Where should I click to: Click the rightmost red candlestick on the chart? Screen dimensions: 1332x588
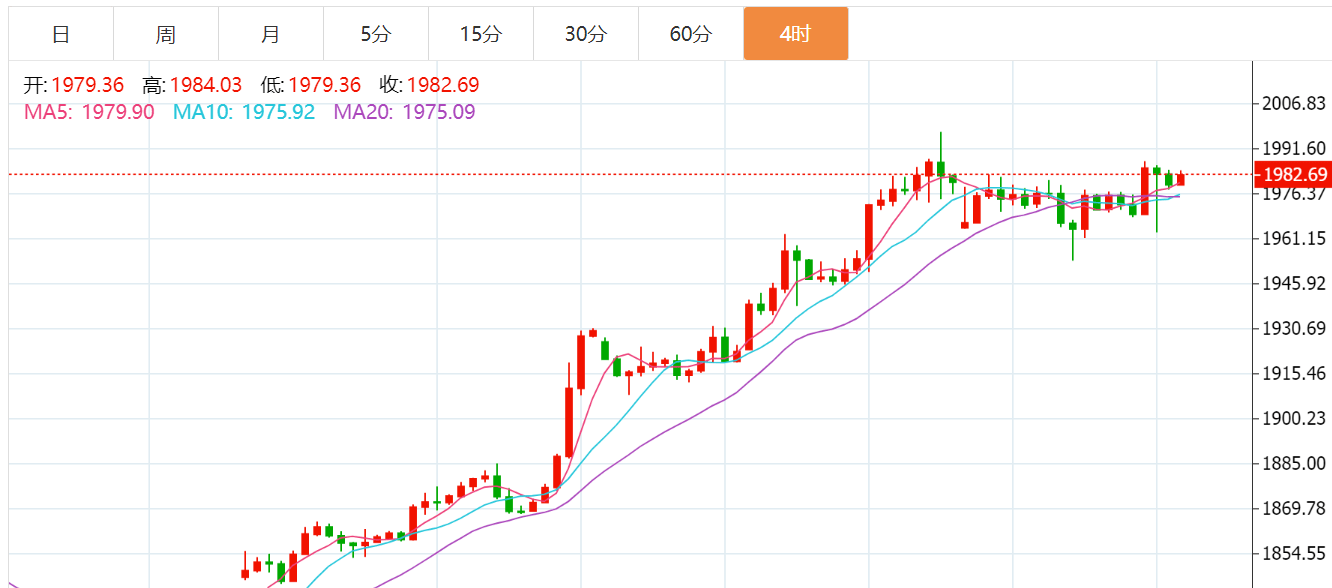pyautogui.click(x=1181, y=179)
